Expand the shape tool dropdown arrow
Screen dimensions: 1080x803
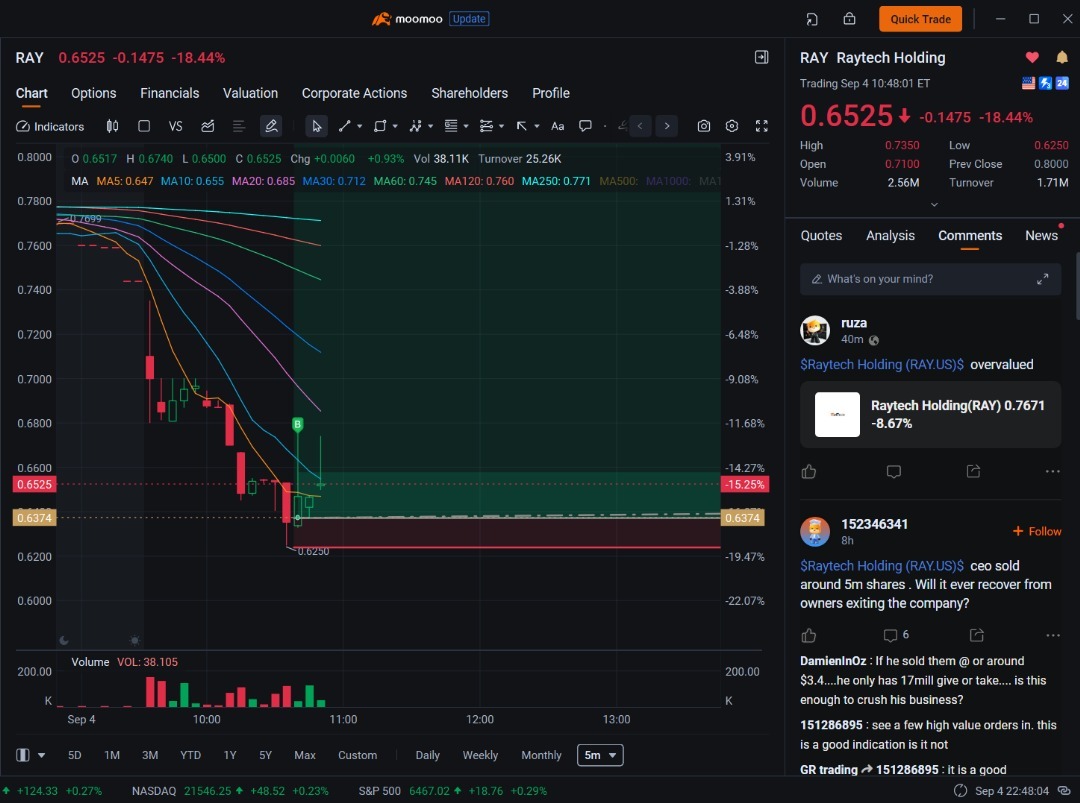click(x=395, y=126)
